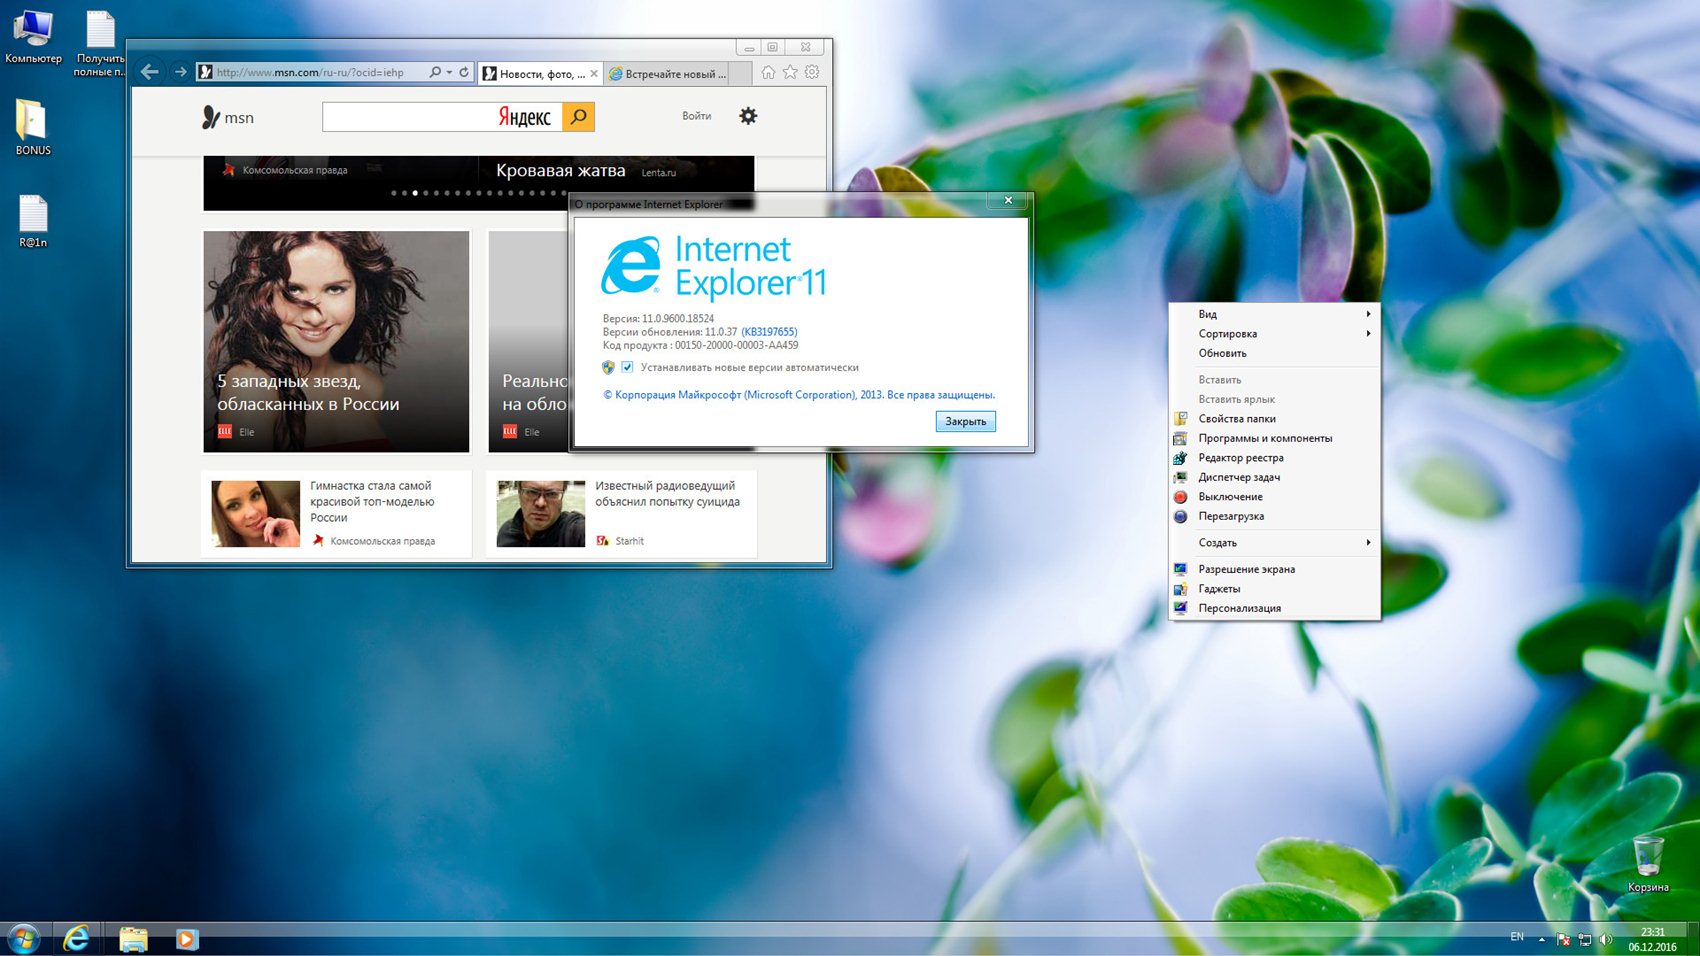The width and height of the screenshot is (1700, 956).
Task: Close the About Internet Explorer dialog with its X
Action: pyautogui.click(x=1008, y=200)
